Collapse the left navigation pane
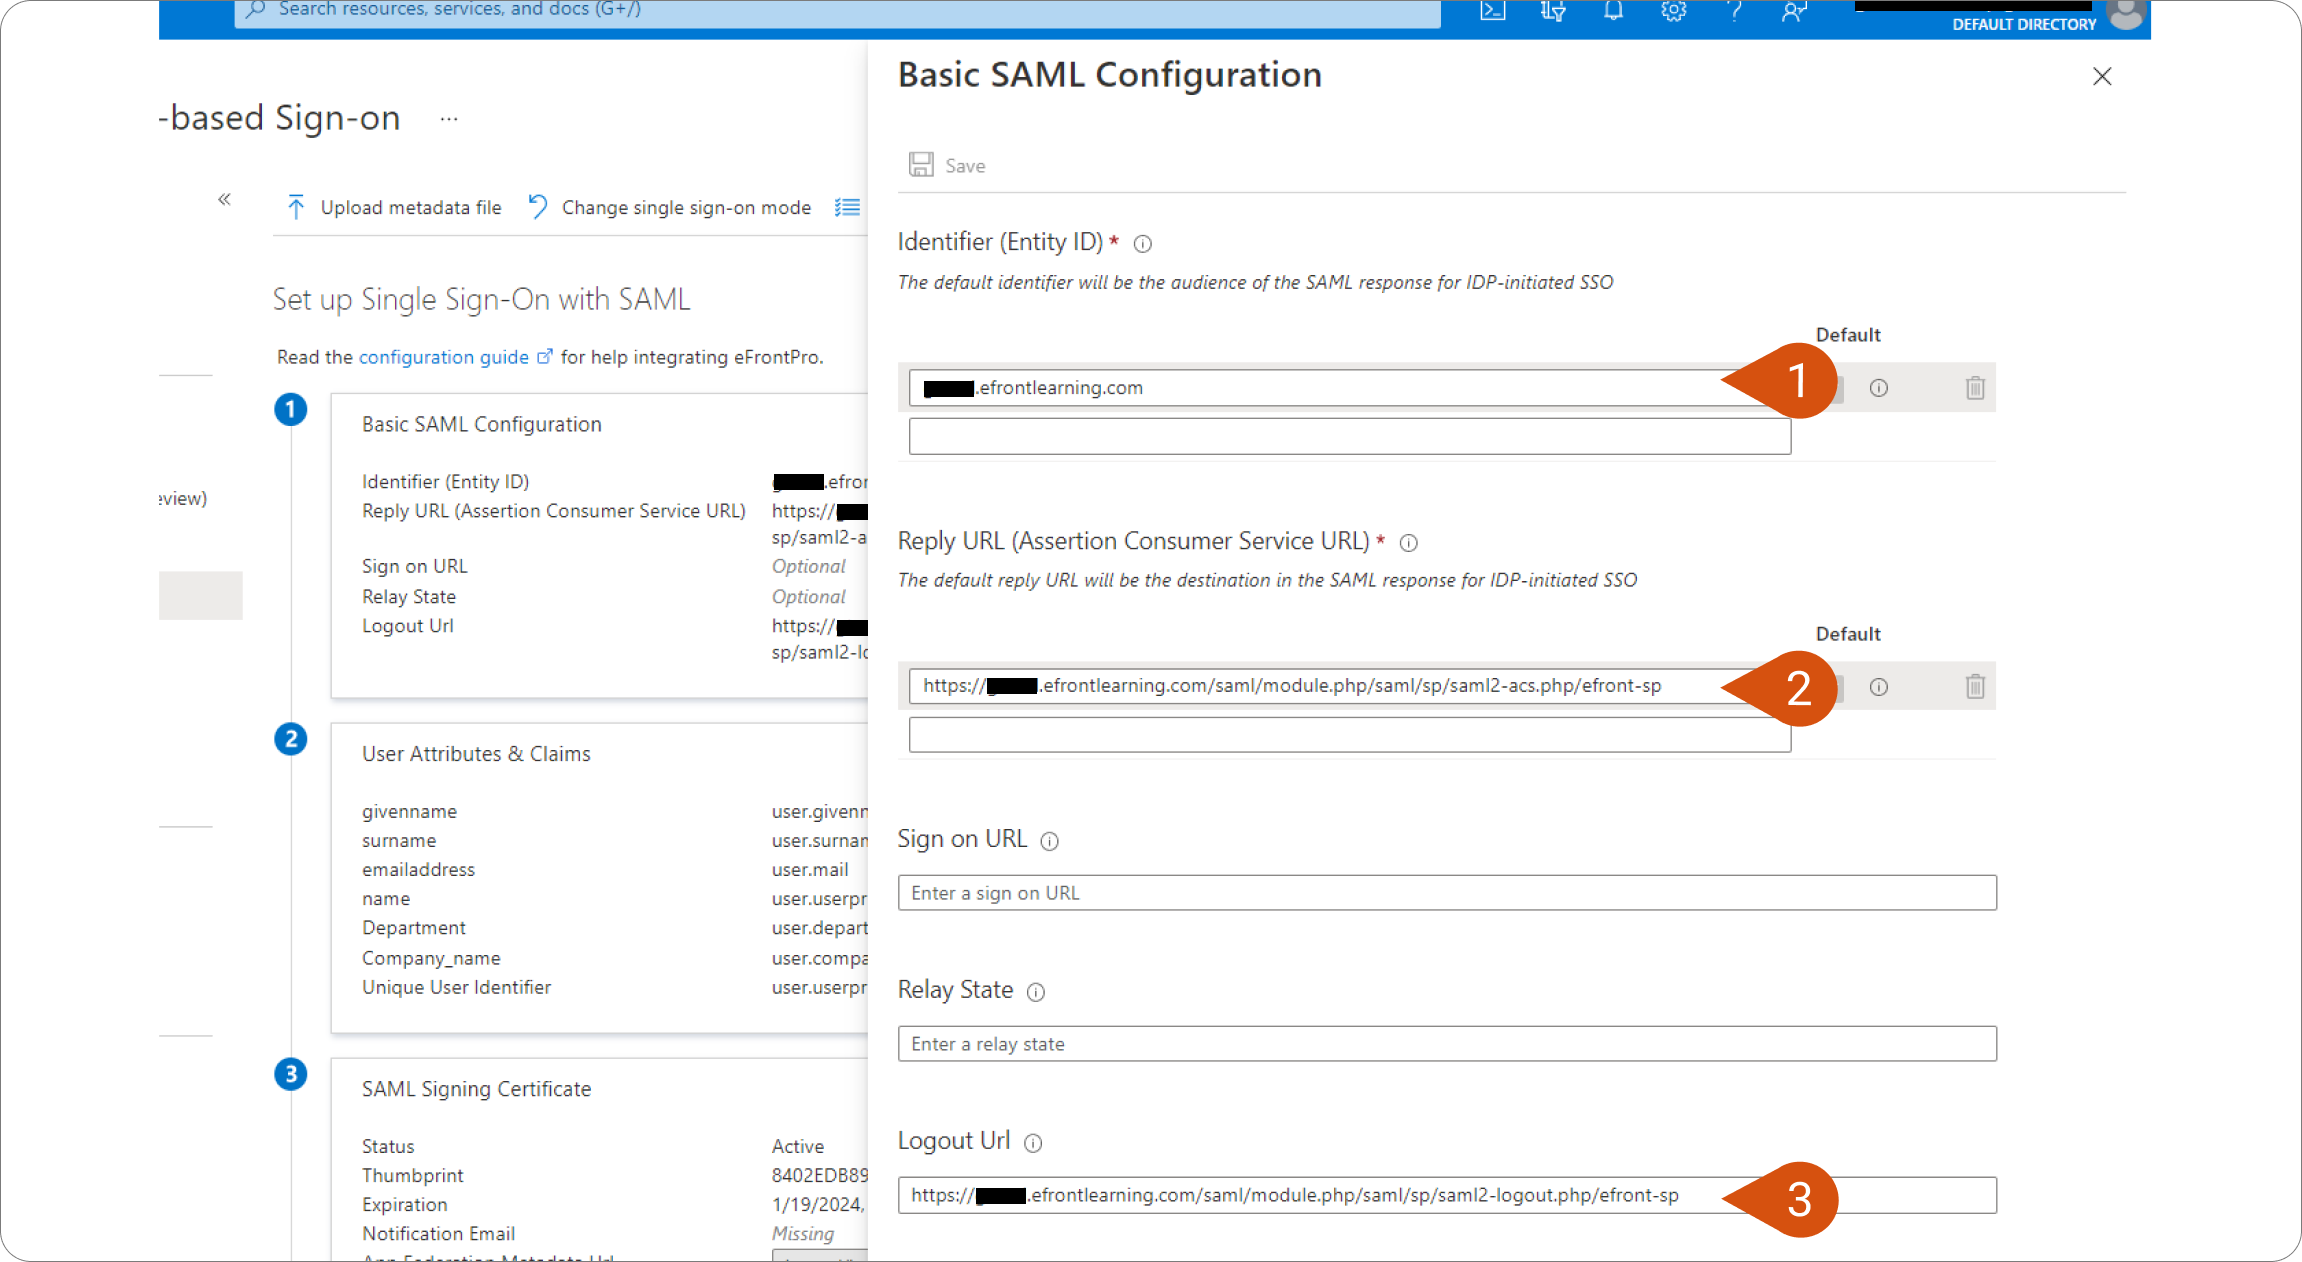2302x1262 pixels. coord(225,199)
